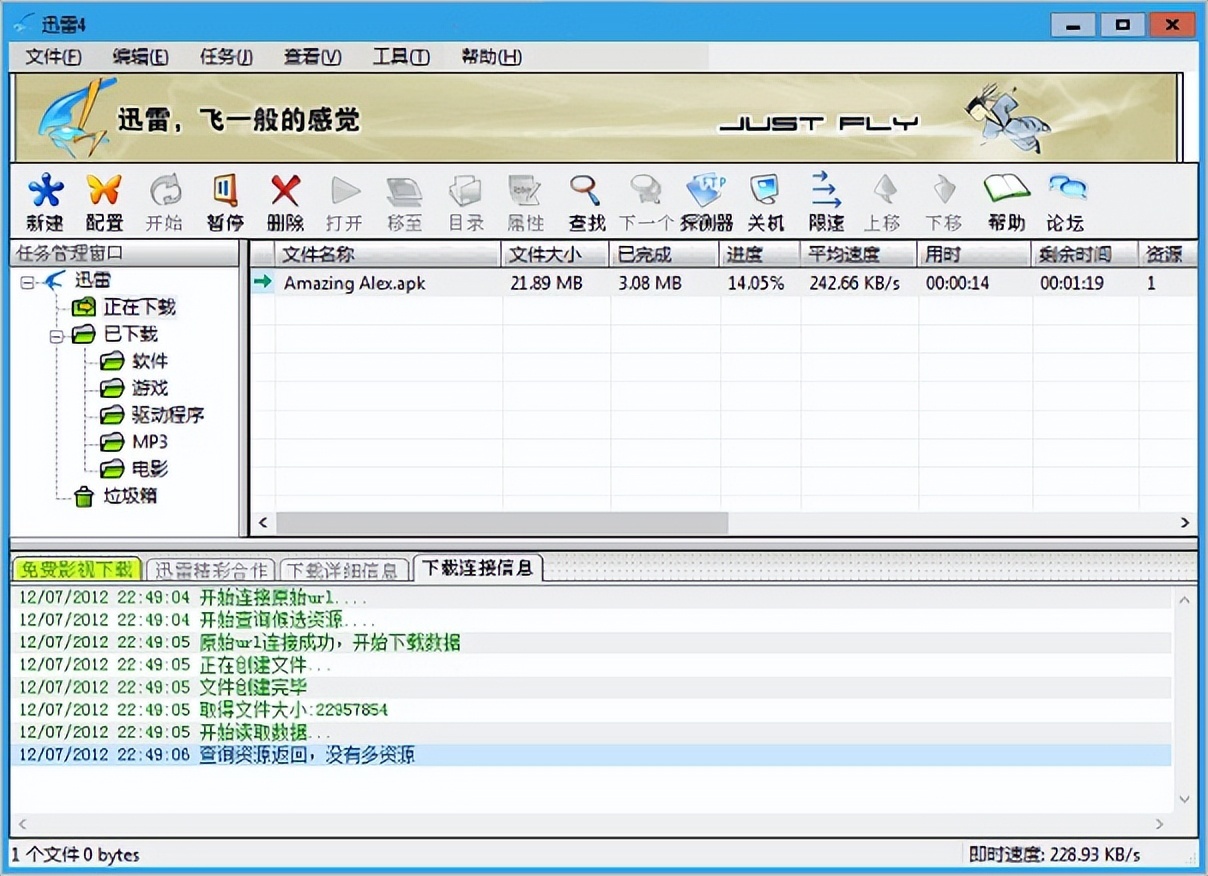Image resolution: width=1208 pixels, height=876 pixels.
Task: Sort by 文件名称 column header
Action: click(x=388, y=254)
